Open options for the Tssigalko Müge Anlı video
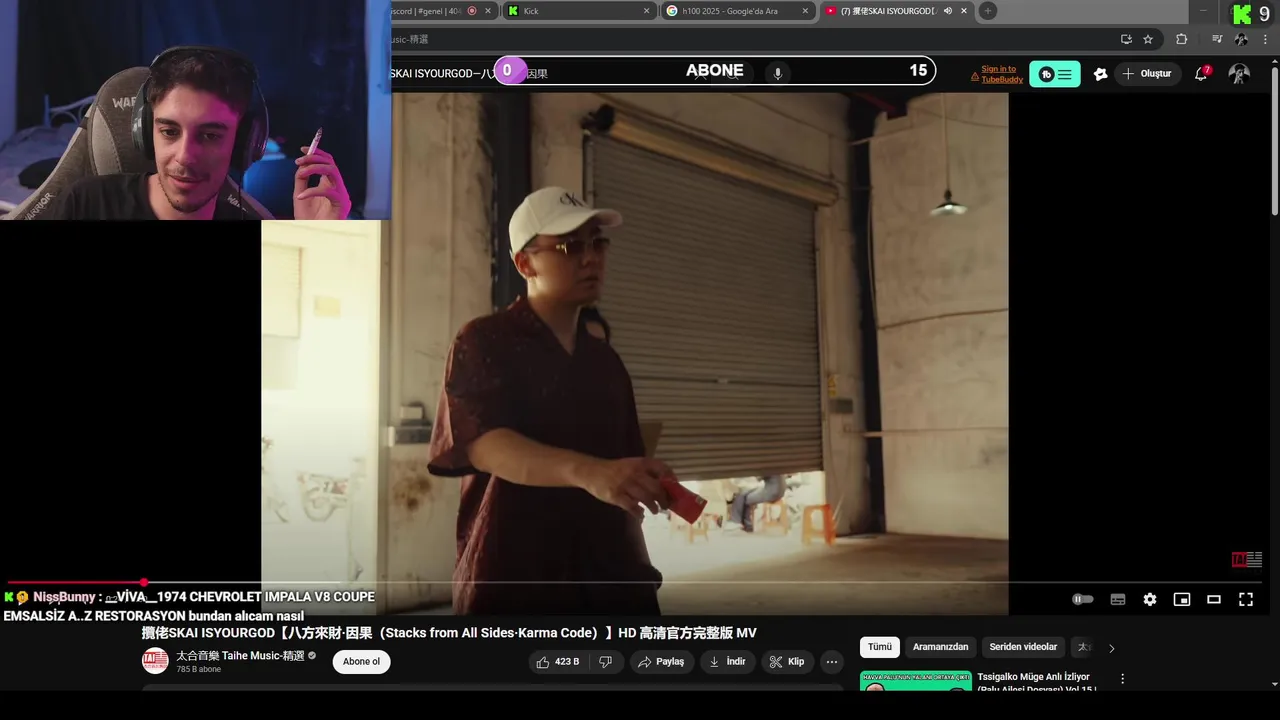The width and height of the screenshot is (1280, 720). coord(1122,678)
